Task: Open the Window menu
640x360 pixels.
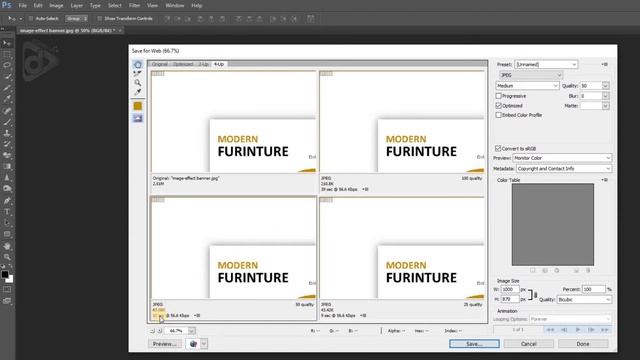Action: point(175,6)
